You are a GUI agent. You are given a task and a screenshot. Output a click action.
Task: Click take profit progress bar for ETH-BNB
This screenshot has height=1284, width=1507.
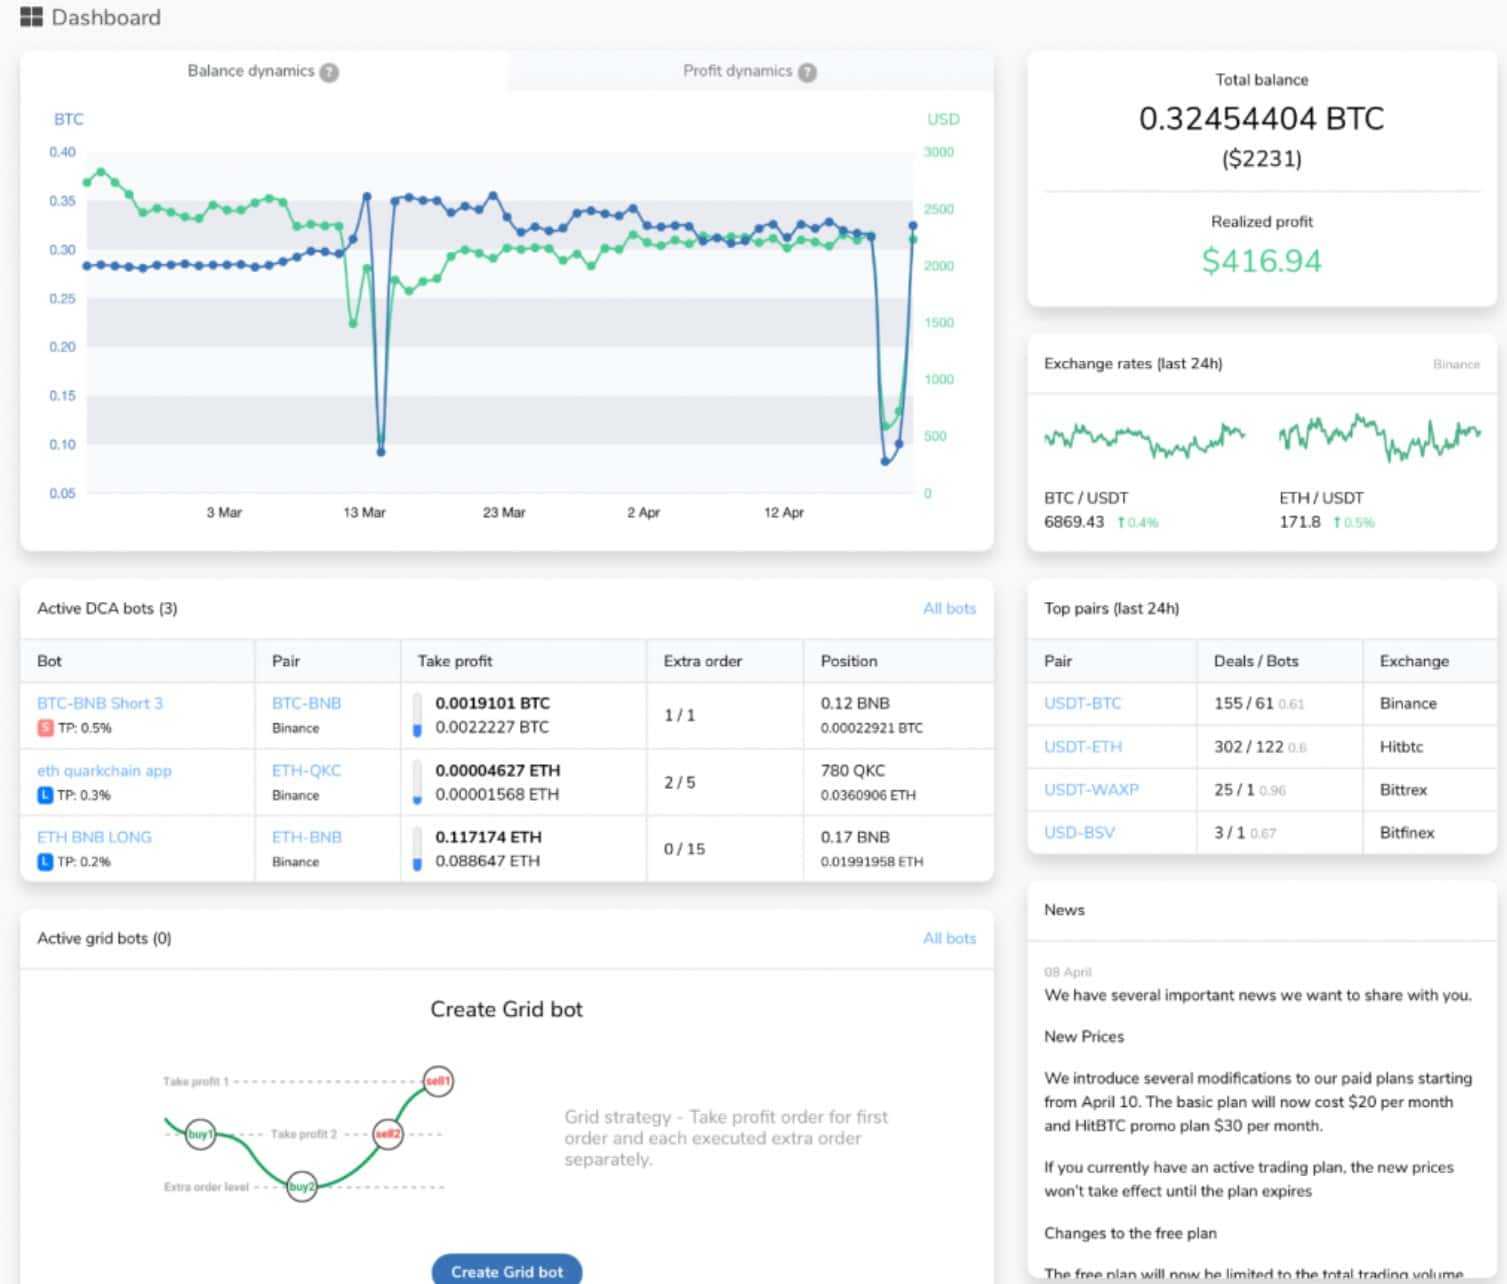click(417, 849)
